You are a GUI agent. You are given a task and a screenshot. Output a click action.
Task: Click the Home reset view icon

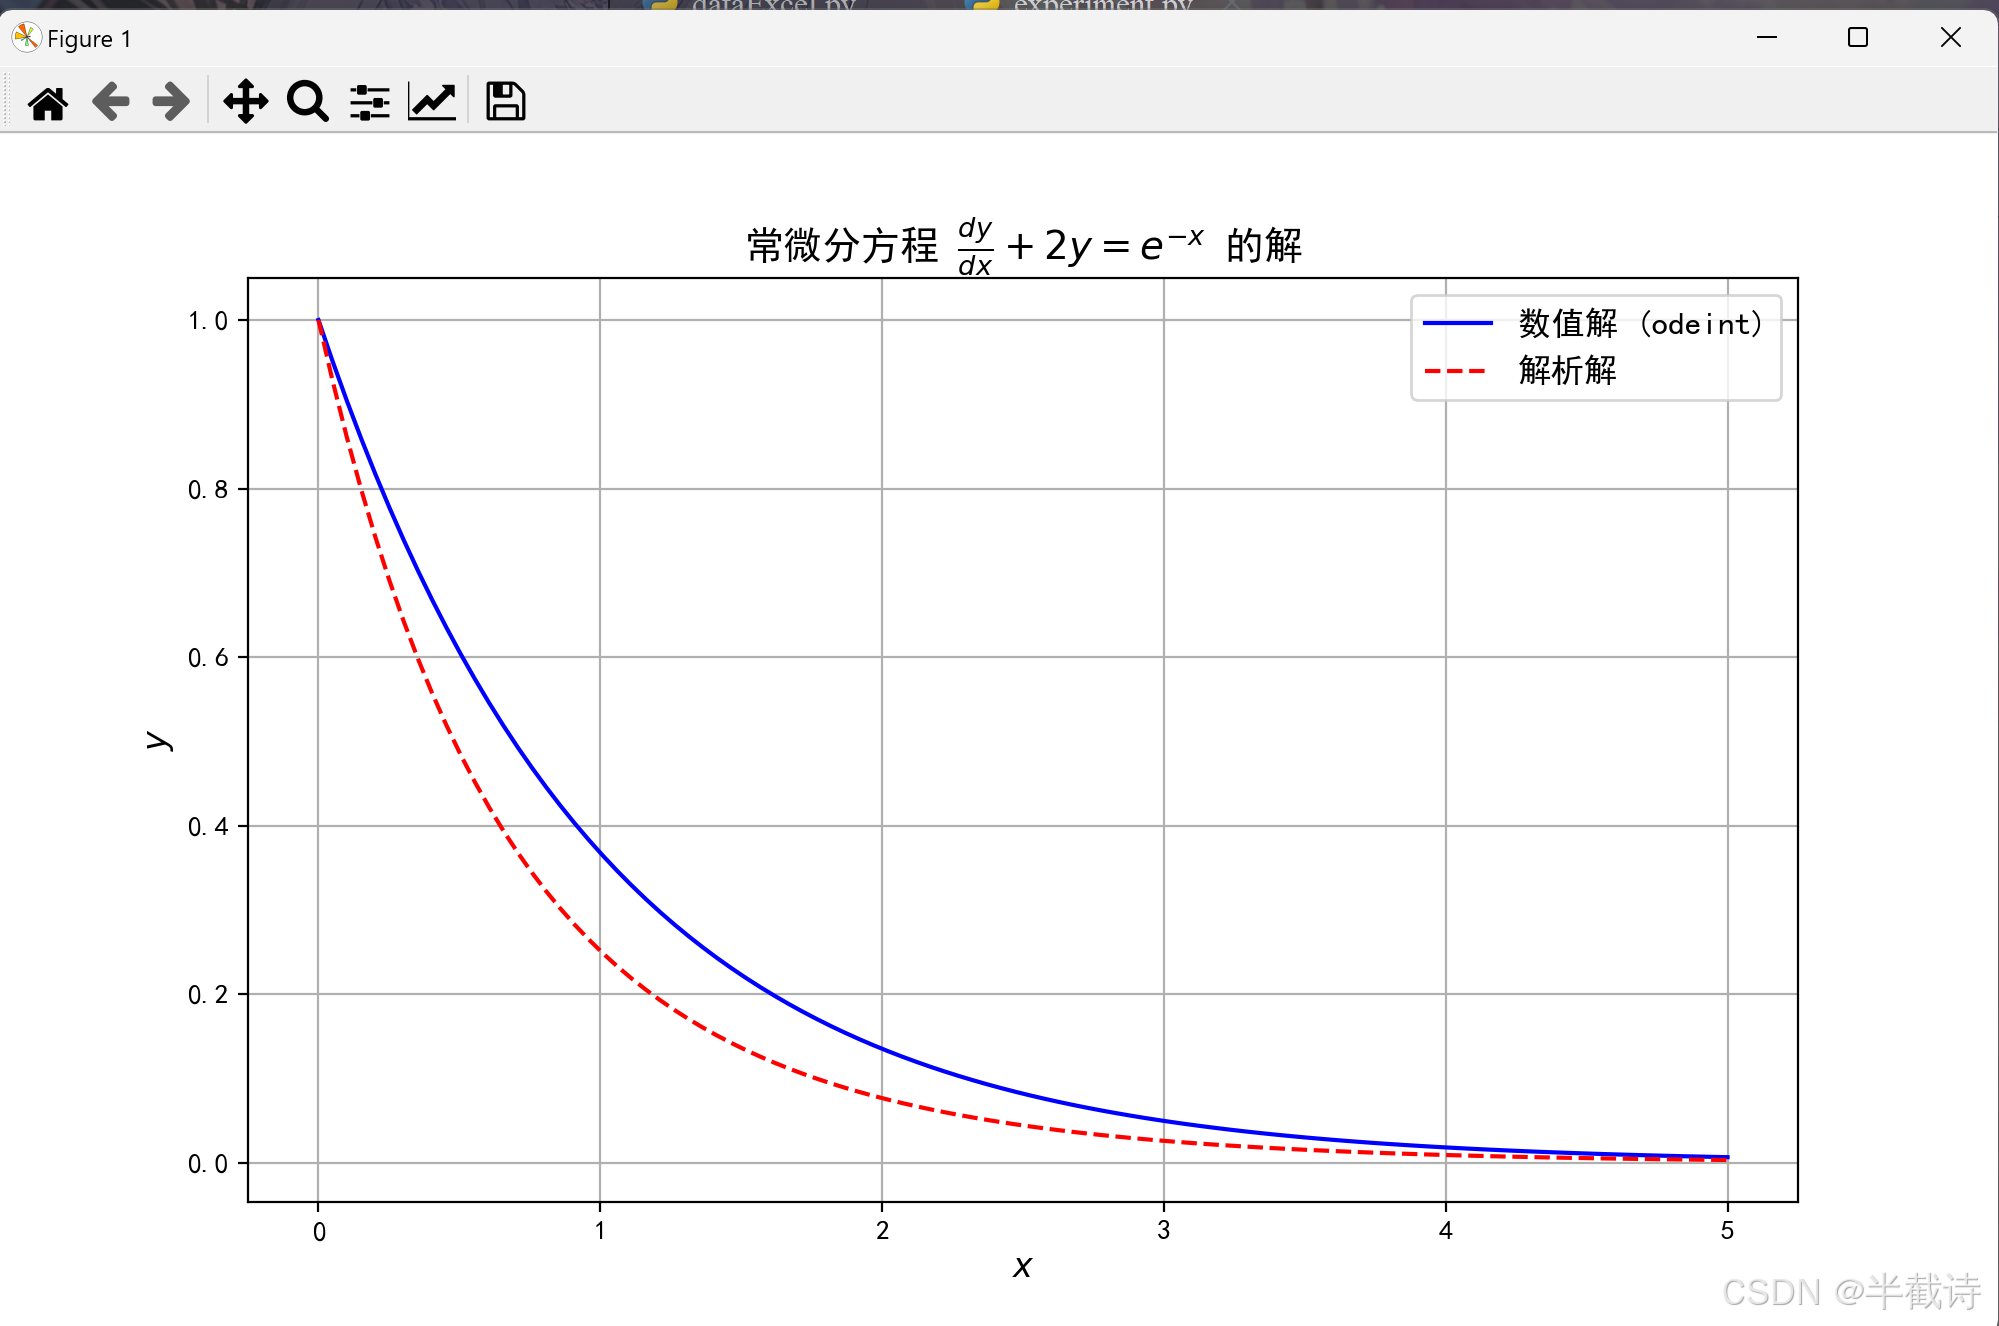pos(48,102)
